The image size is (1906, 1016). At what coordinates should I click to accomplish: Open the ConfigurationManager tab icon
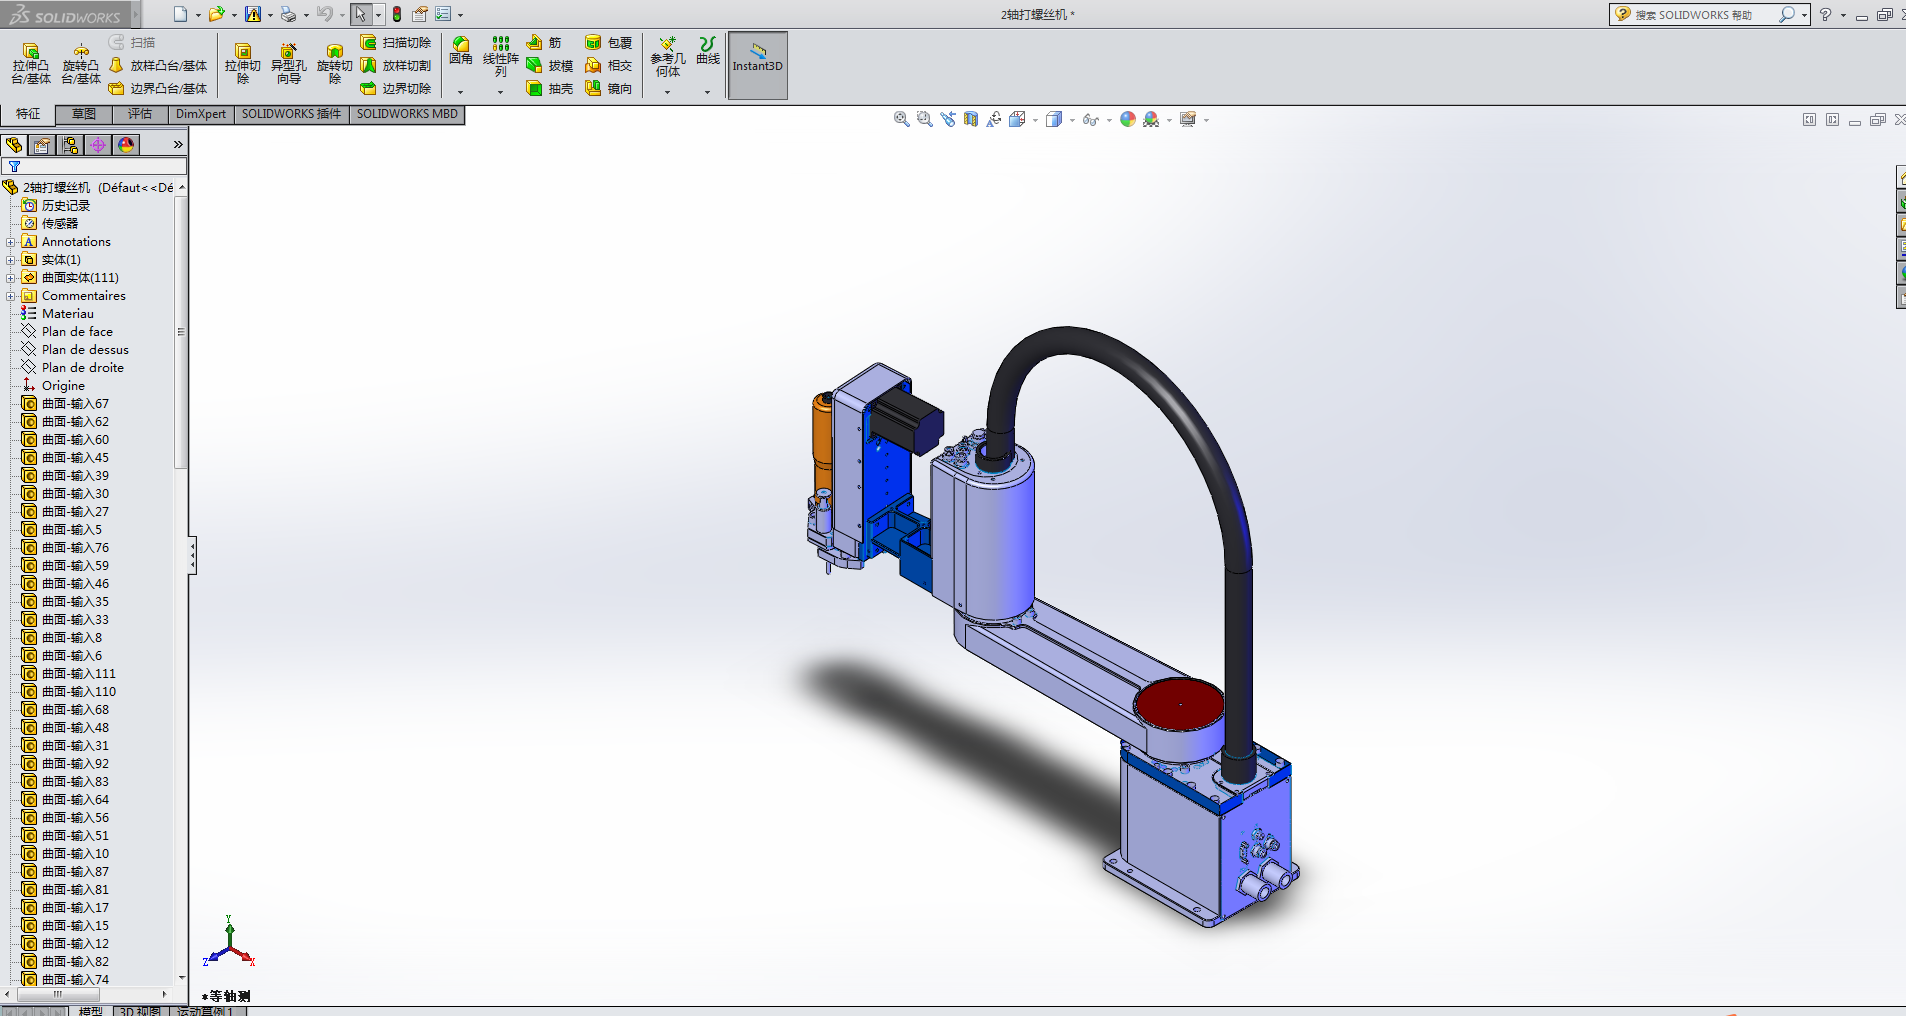(x=70, y=145)
